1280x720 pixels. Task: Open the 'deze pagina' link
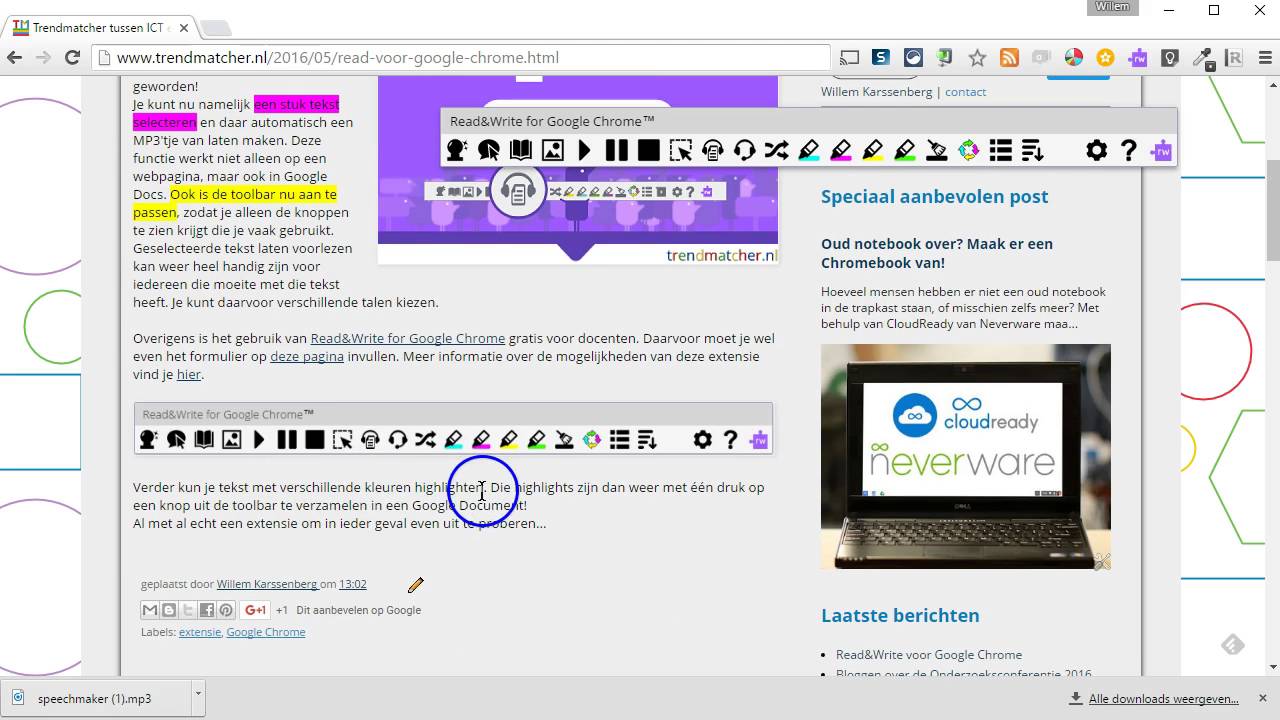307,356
